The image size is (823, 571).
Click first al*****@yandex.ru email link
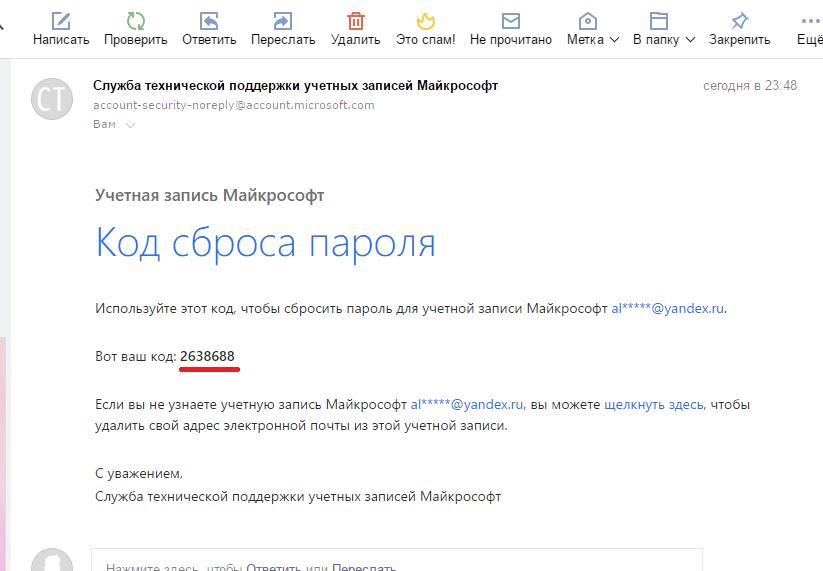(x=667, y=309)
